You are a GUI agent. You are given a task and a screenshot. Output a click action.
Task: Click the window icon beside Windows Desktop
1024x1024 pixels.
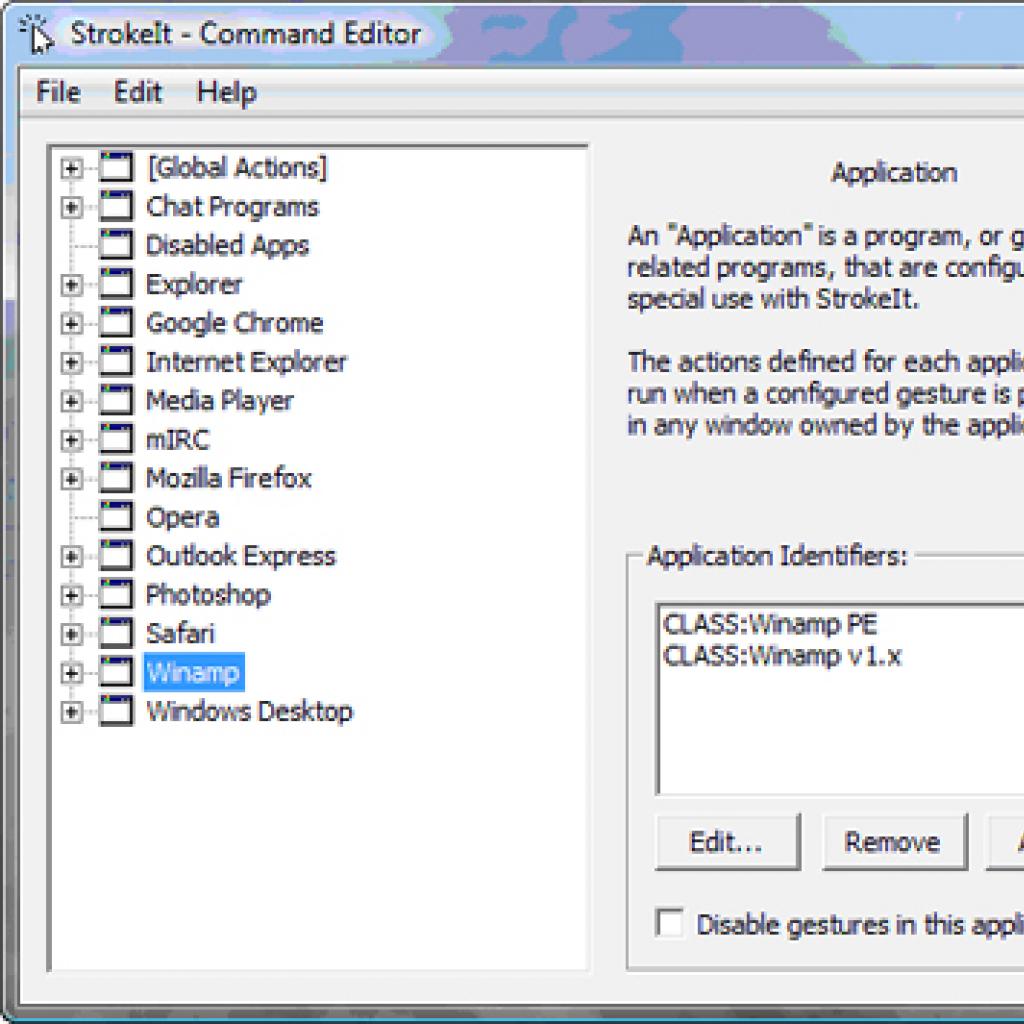116,711
